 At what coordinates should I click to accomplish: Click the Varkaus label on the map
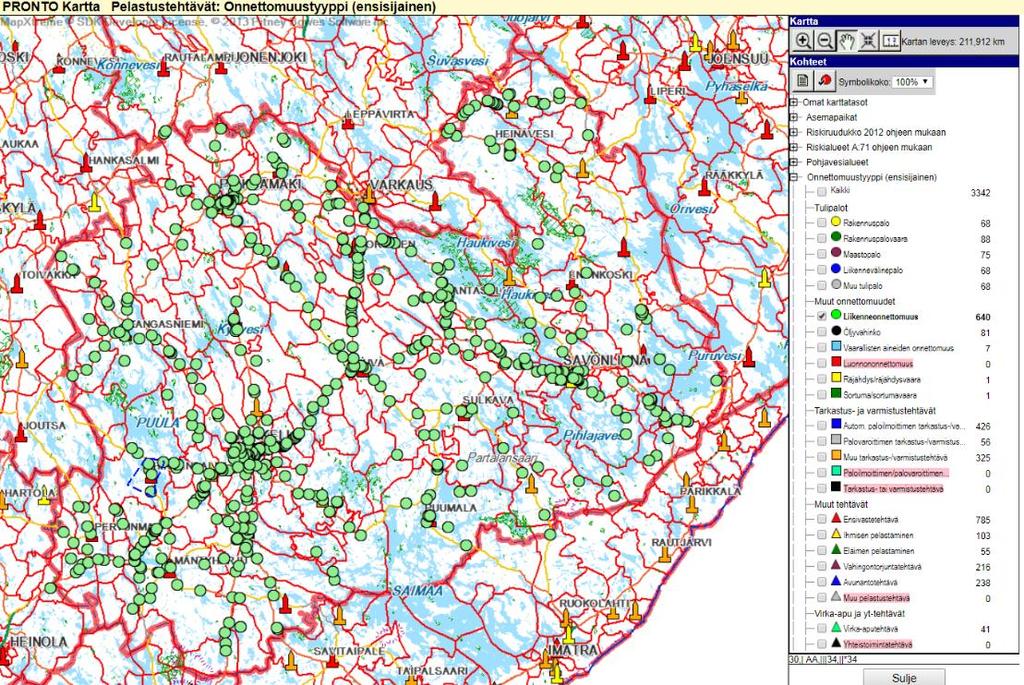click(401, 185)
